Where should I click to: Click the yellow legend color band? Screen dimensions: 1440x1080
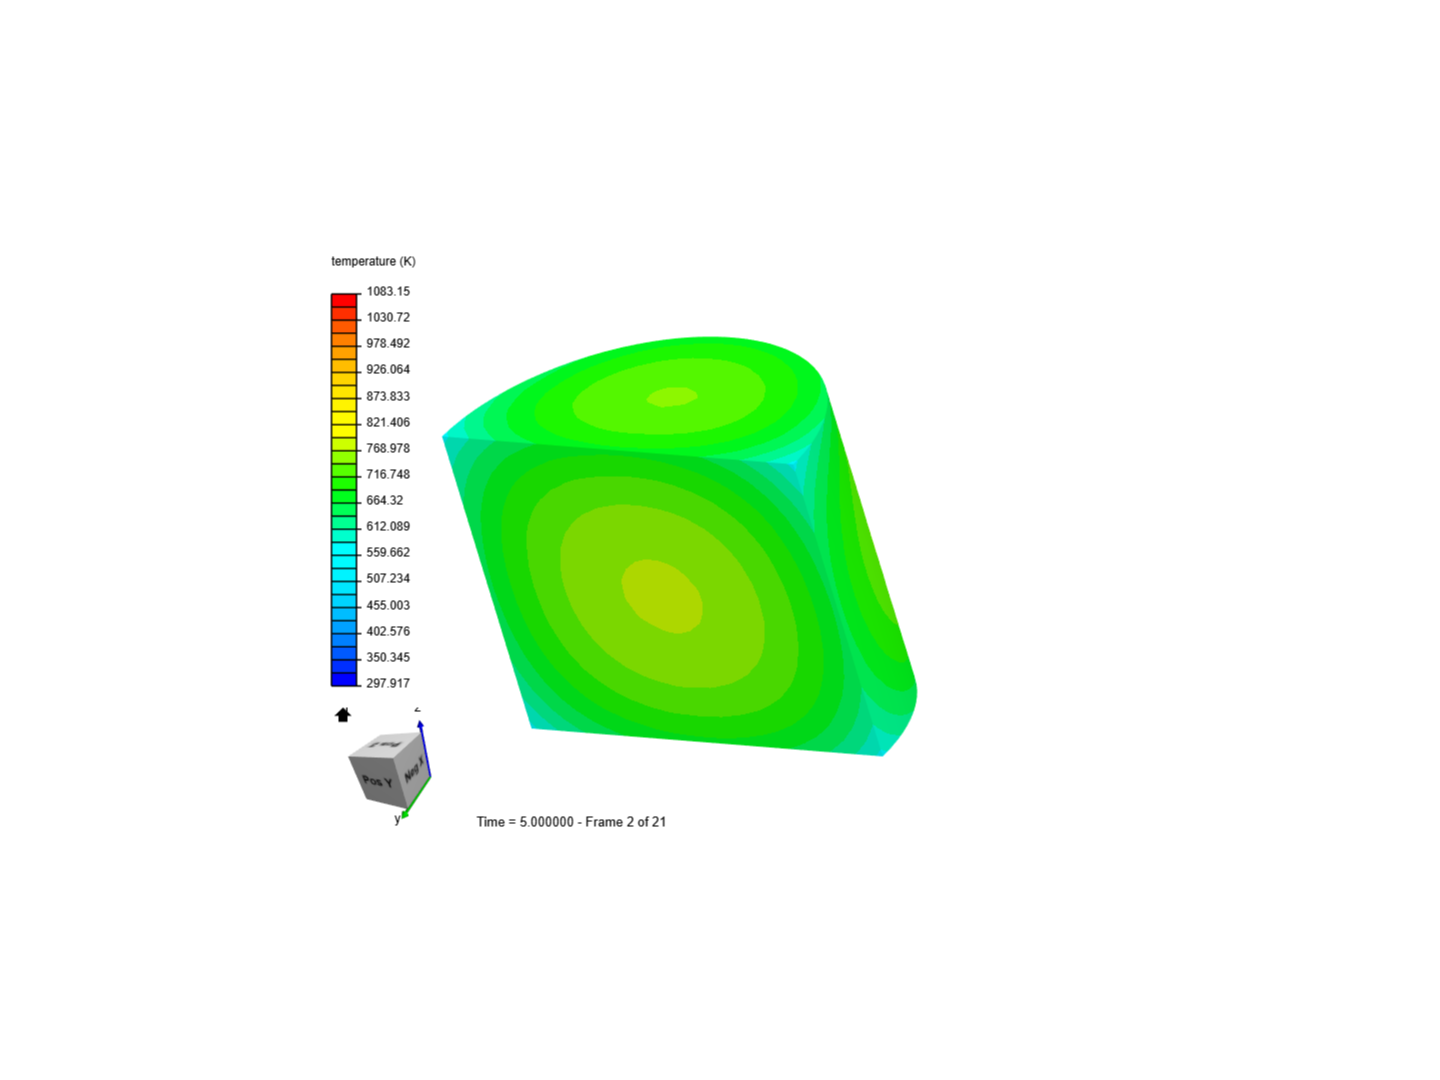point(344,418)
